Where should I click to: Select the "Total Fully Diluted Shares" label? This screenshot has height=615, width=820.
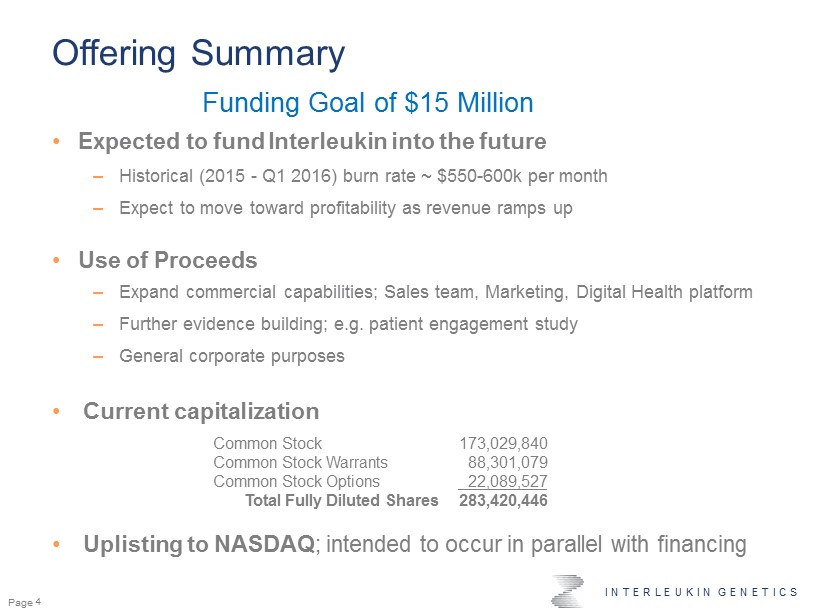click(341, 500)
